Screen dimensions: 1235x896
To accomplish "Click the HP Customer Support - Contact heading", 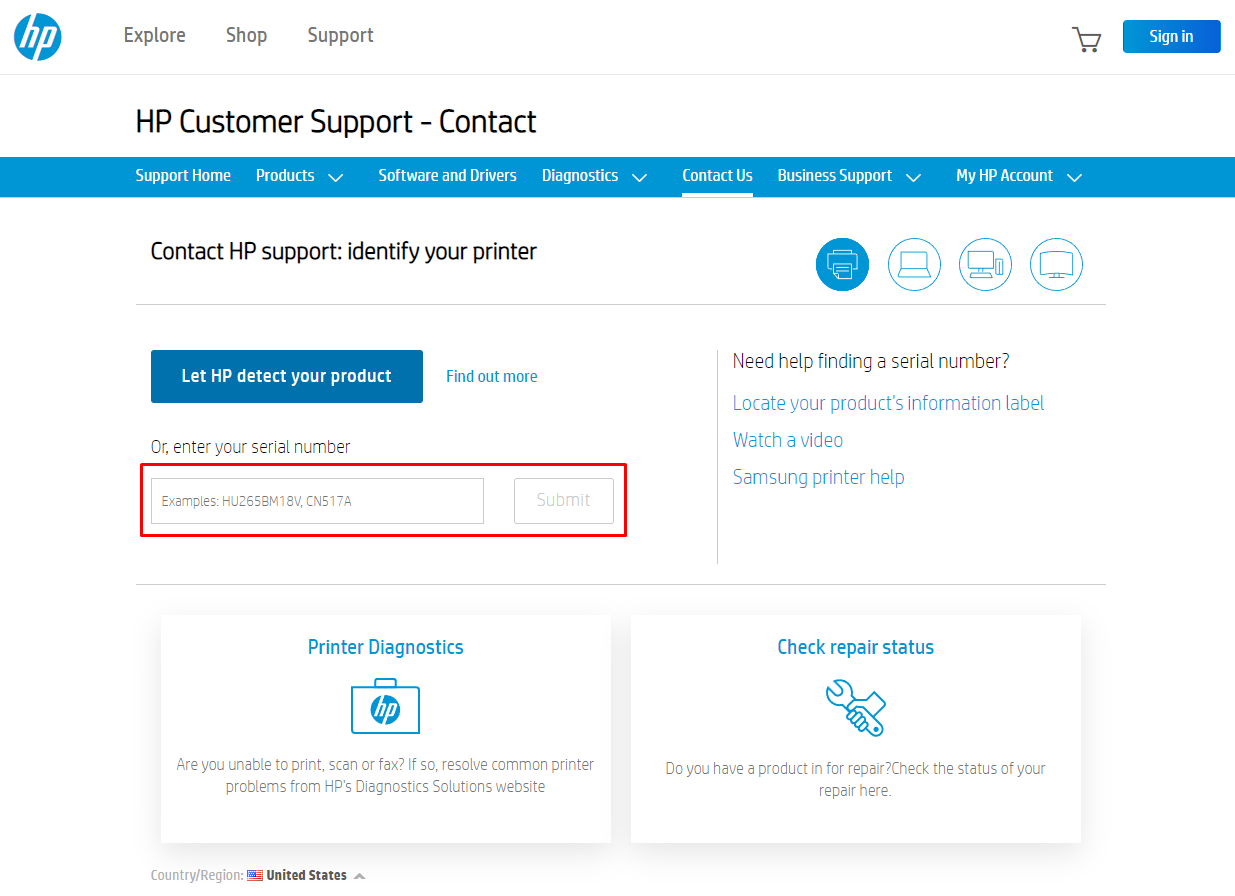I will coord(336,122).
